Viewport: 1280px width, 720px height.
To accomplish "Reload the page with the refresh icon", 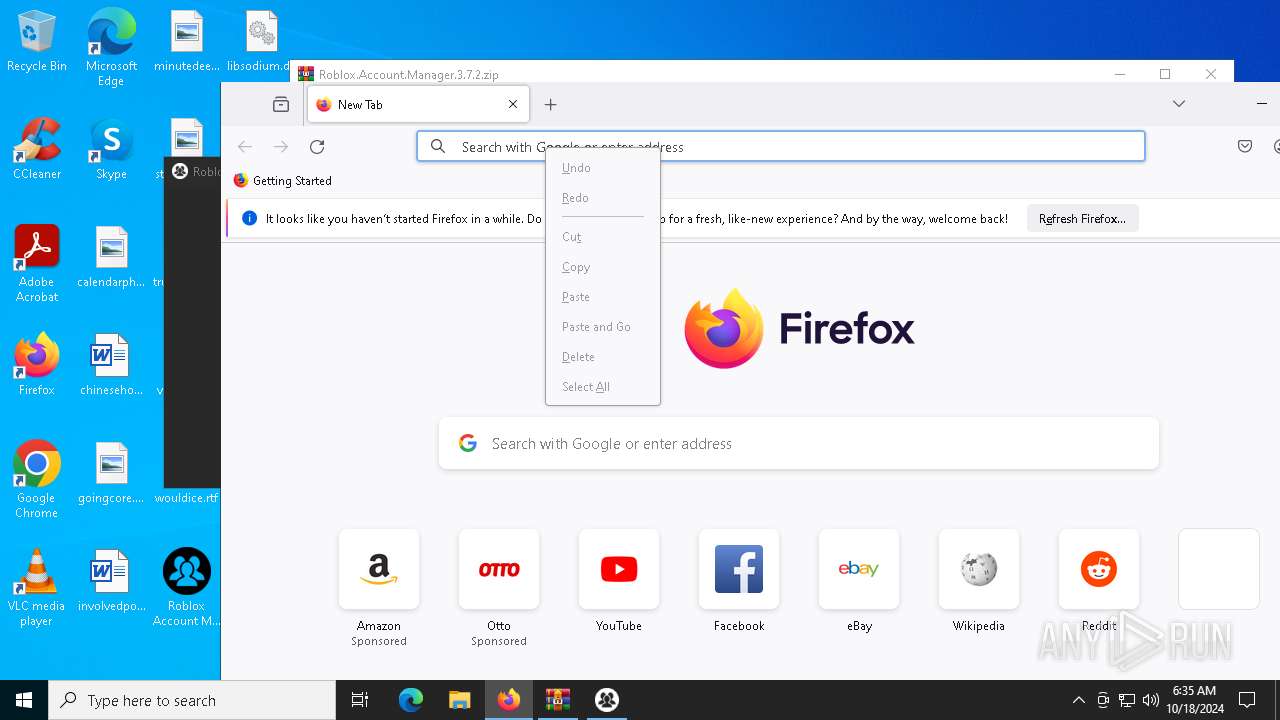I will pos(317,147).
